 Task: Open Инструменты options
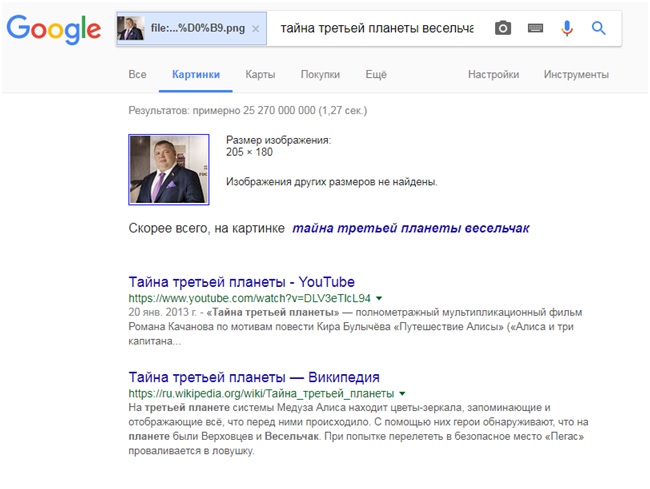(576, 75)
